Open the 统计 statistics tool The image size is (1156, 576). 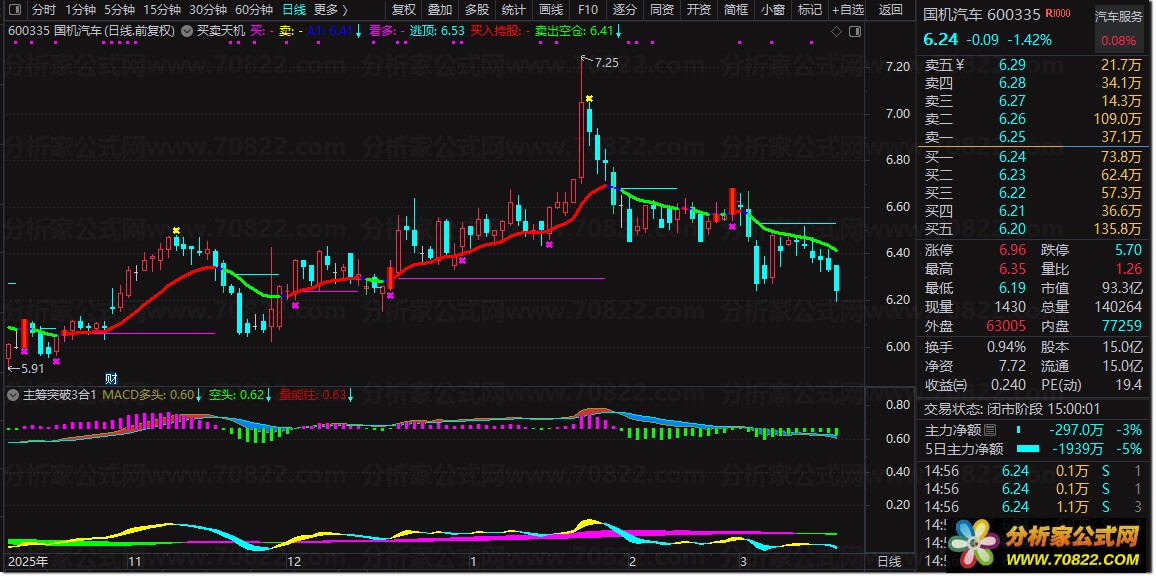514,10
